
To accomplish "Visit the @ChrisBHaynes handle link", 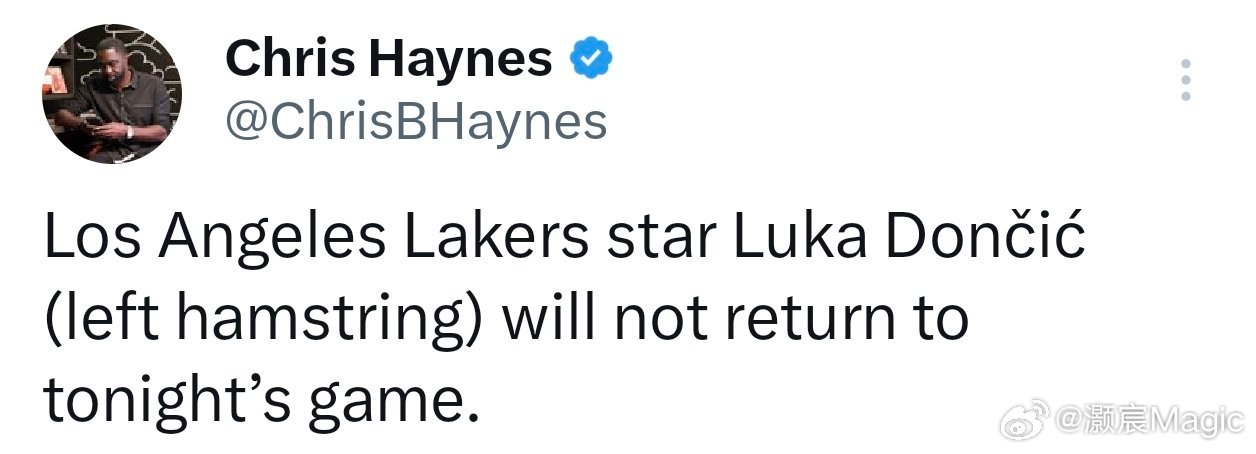I will pyautogui.click(x=416, y=122).
